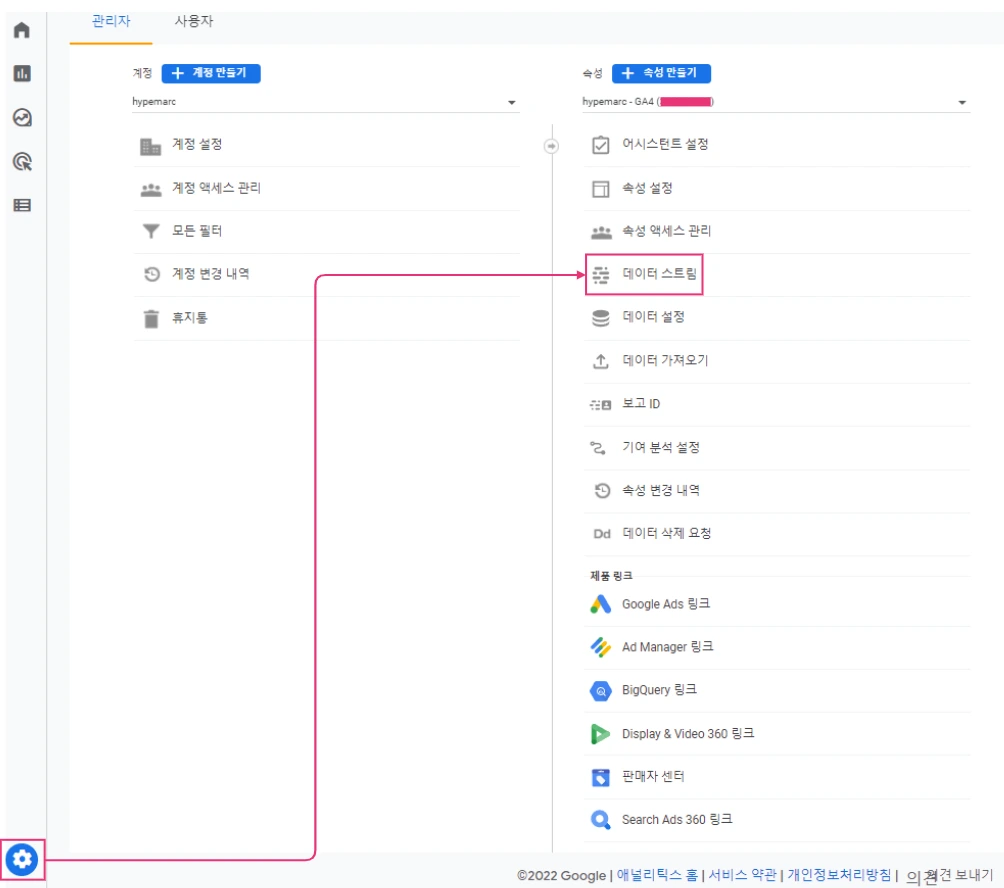Click the 데이터 설정 database icon

coord(601,318)
